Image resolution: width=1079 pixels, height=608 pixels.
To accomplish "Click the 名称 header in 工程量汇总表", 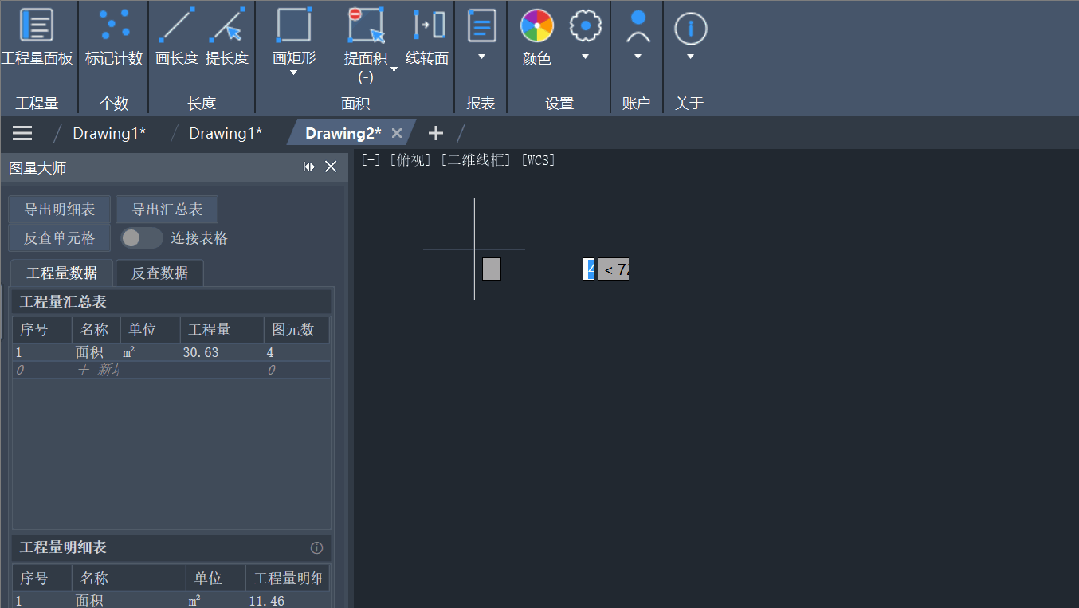I will [x=96, y=329].
